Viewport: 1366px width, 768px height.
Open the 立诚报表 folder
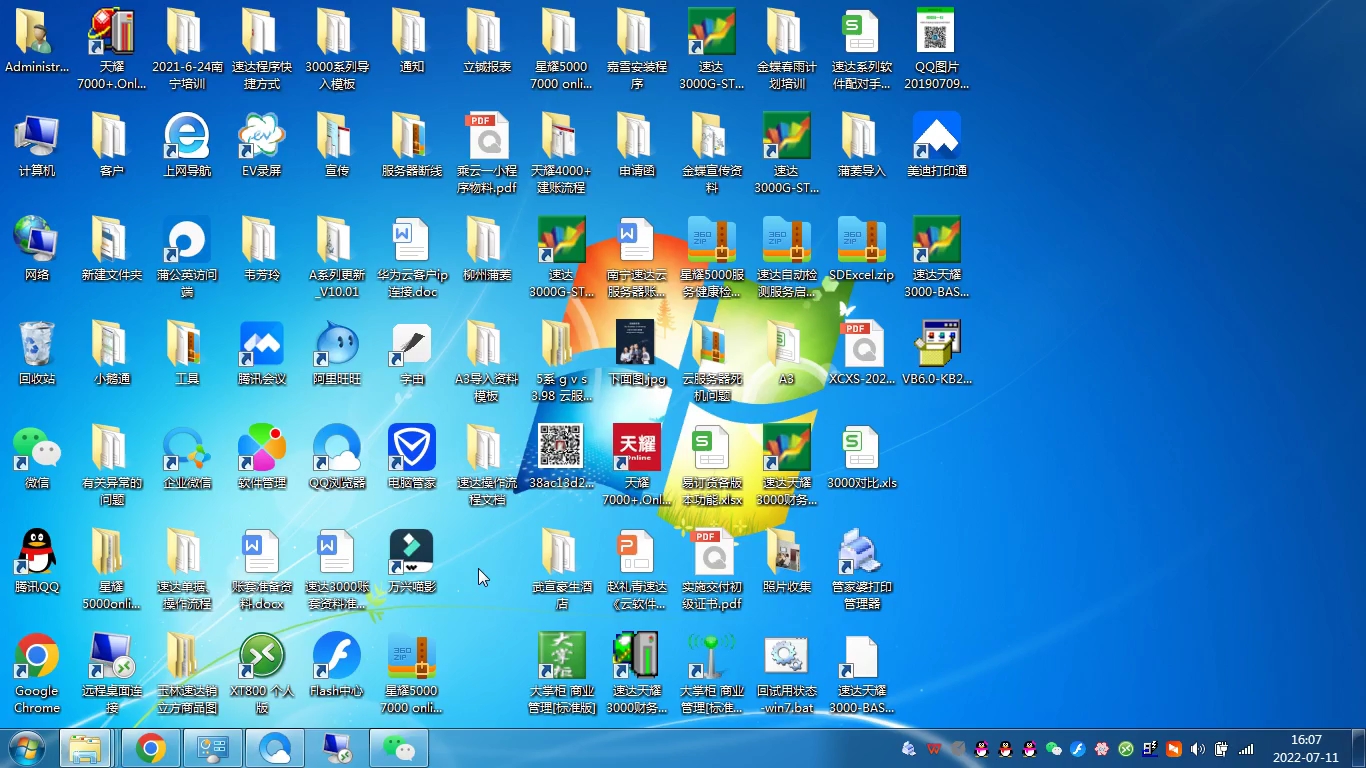pyautogui.click(x=487, y=42)
